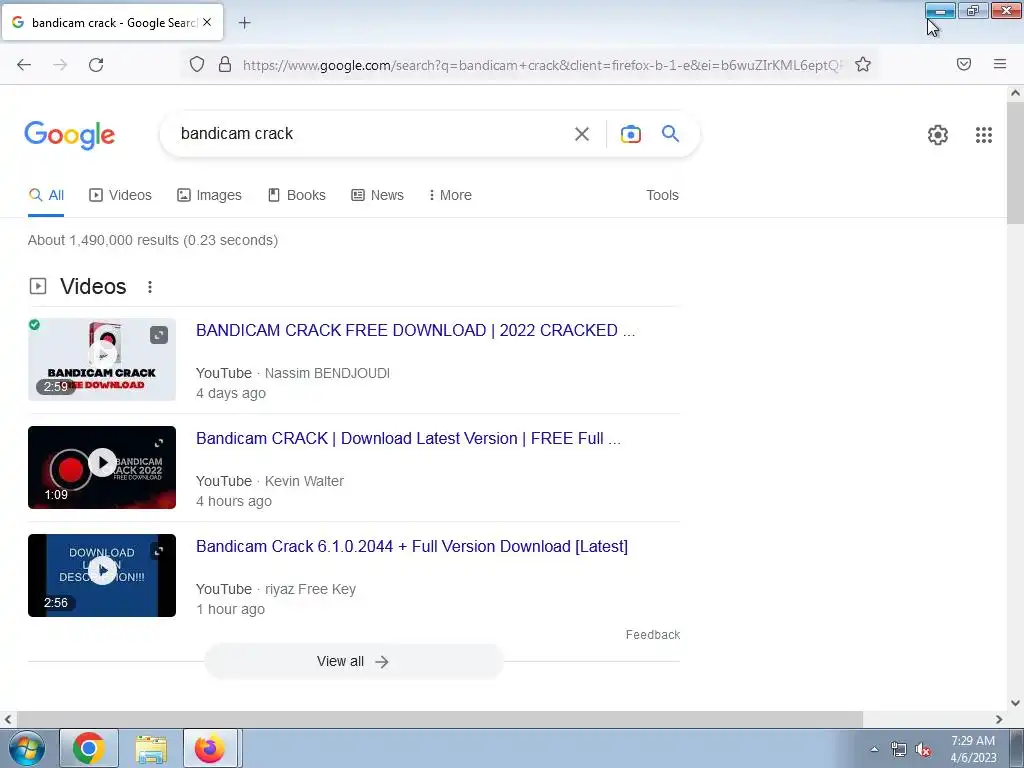Go back to the previous page
Viewport: 1024px width, 768px height.
(24, 65)
